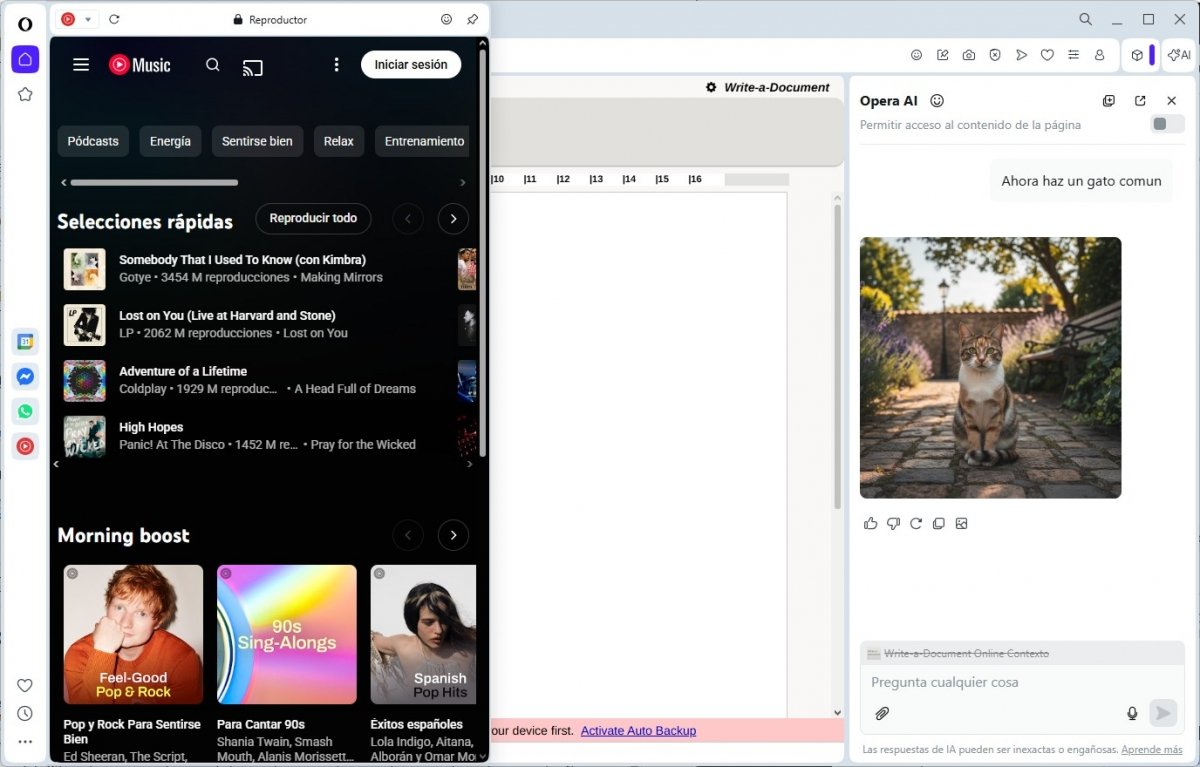
Task: Open the dropdown arrow beside the site icon
Action: (x=87, y=19)
